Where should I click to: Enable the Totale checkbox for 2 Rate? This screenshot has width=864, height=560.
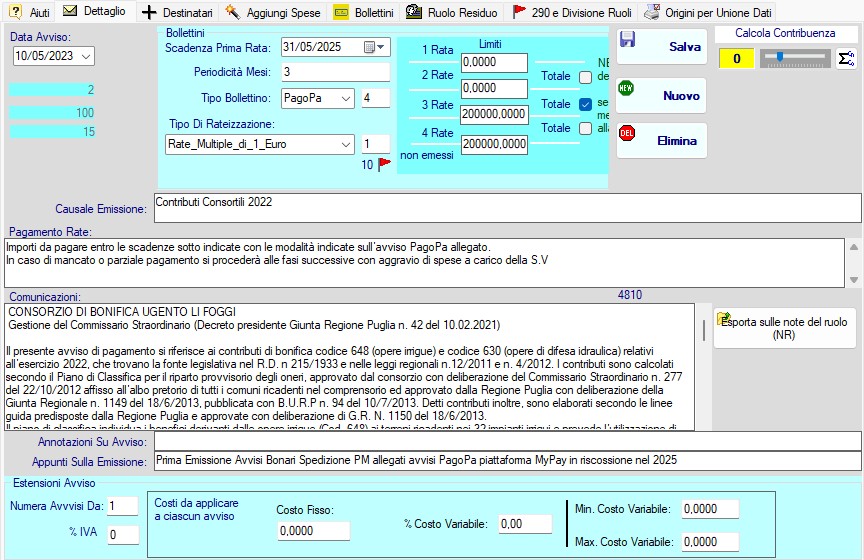coord(586,77)
